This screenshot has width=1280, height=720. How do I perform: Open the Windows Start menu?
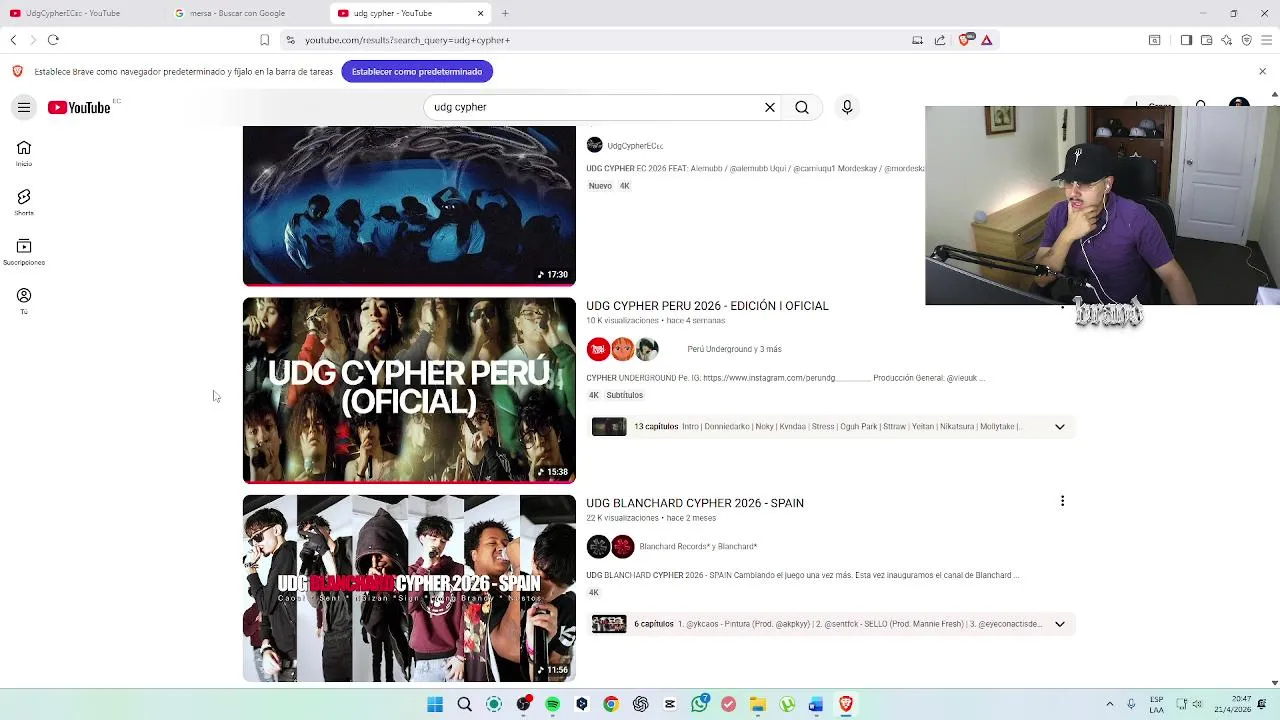(435, 704)
